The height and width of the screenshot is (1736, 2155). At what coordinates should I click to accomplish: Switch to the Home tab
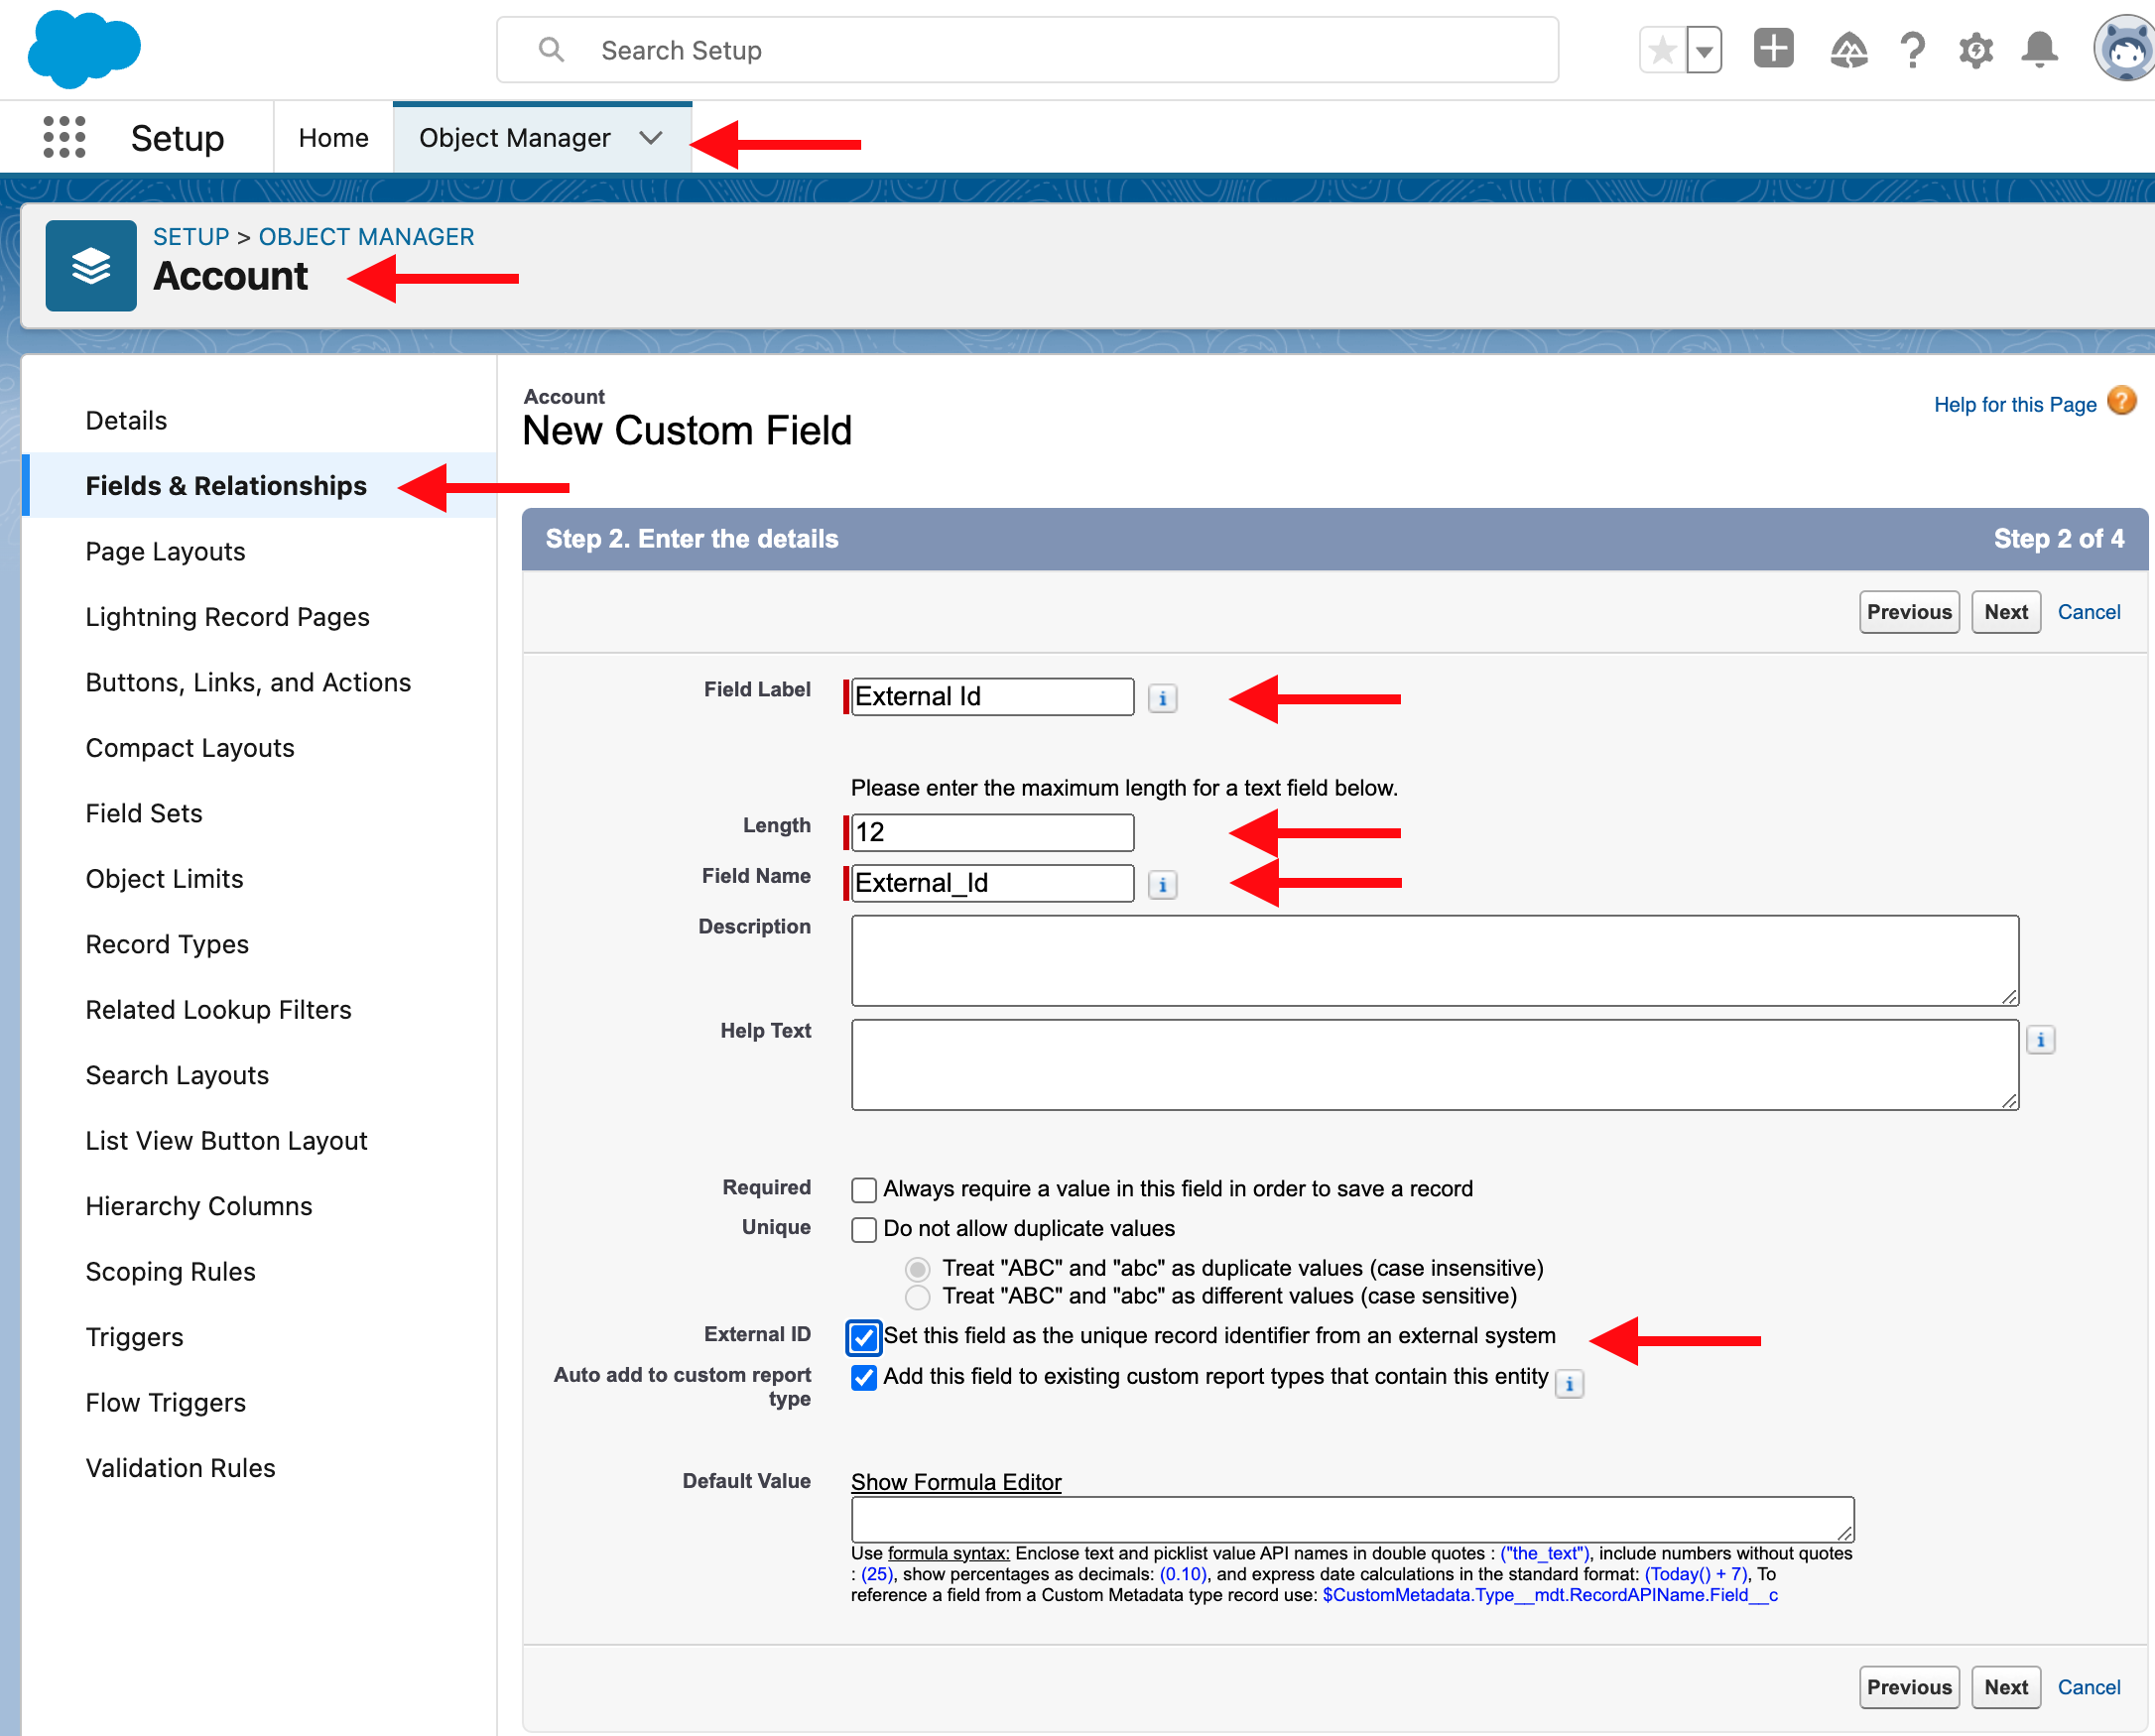pyautogui.click(x=332, y=137)
